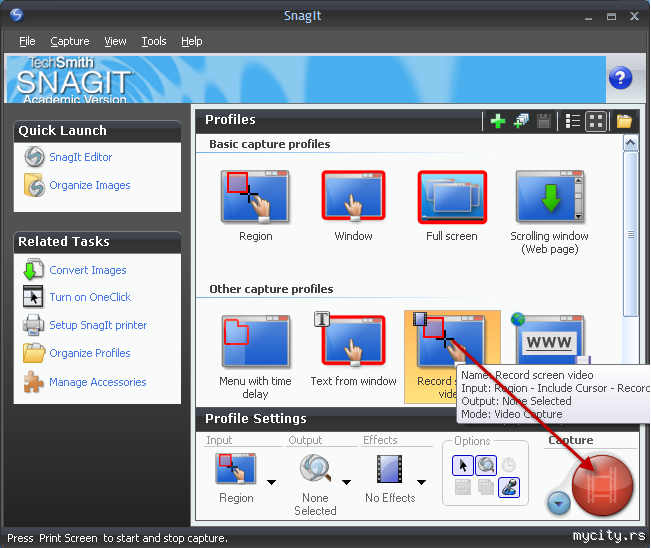Click the Turn on OneClick link
This screenshot has height=548, width=651.
coord(90,297)
